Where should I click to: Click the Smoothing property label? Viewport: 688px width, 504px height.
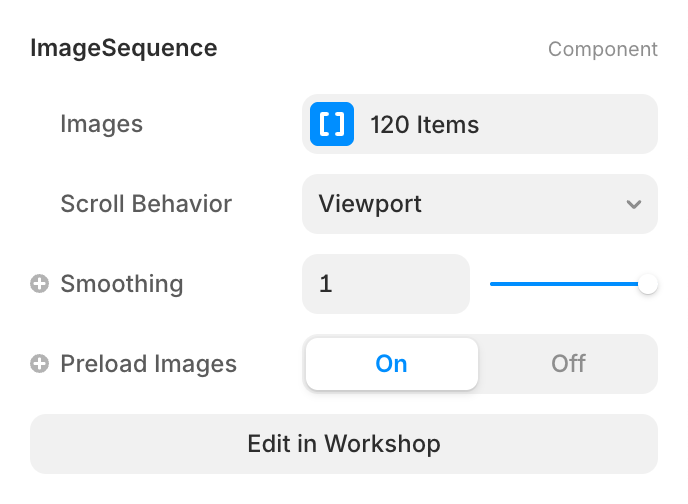pos(122,284)
